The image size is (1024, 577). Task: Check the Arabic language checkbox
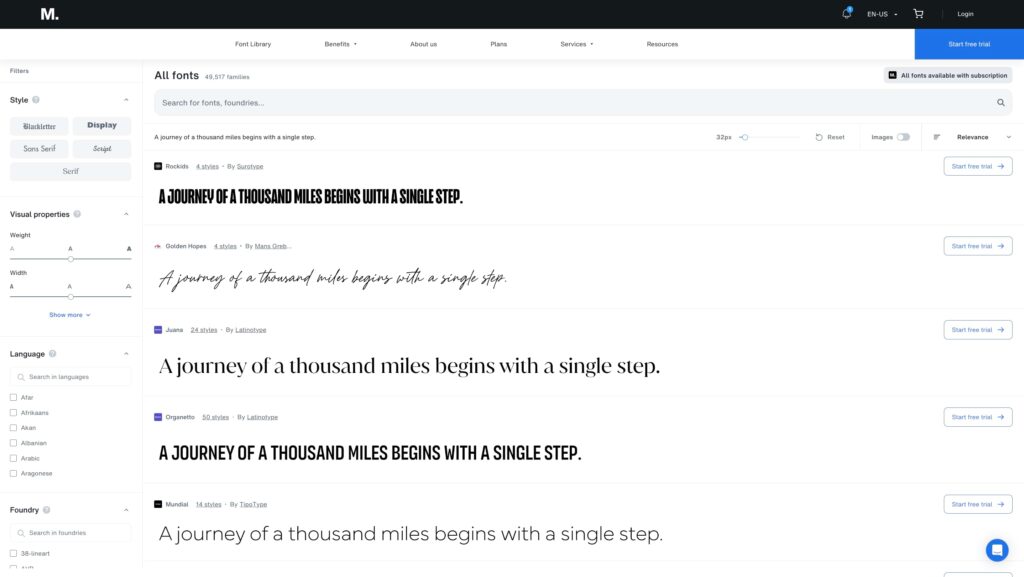click(x=13, y=458)
